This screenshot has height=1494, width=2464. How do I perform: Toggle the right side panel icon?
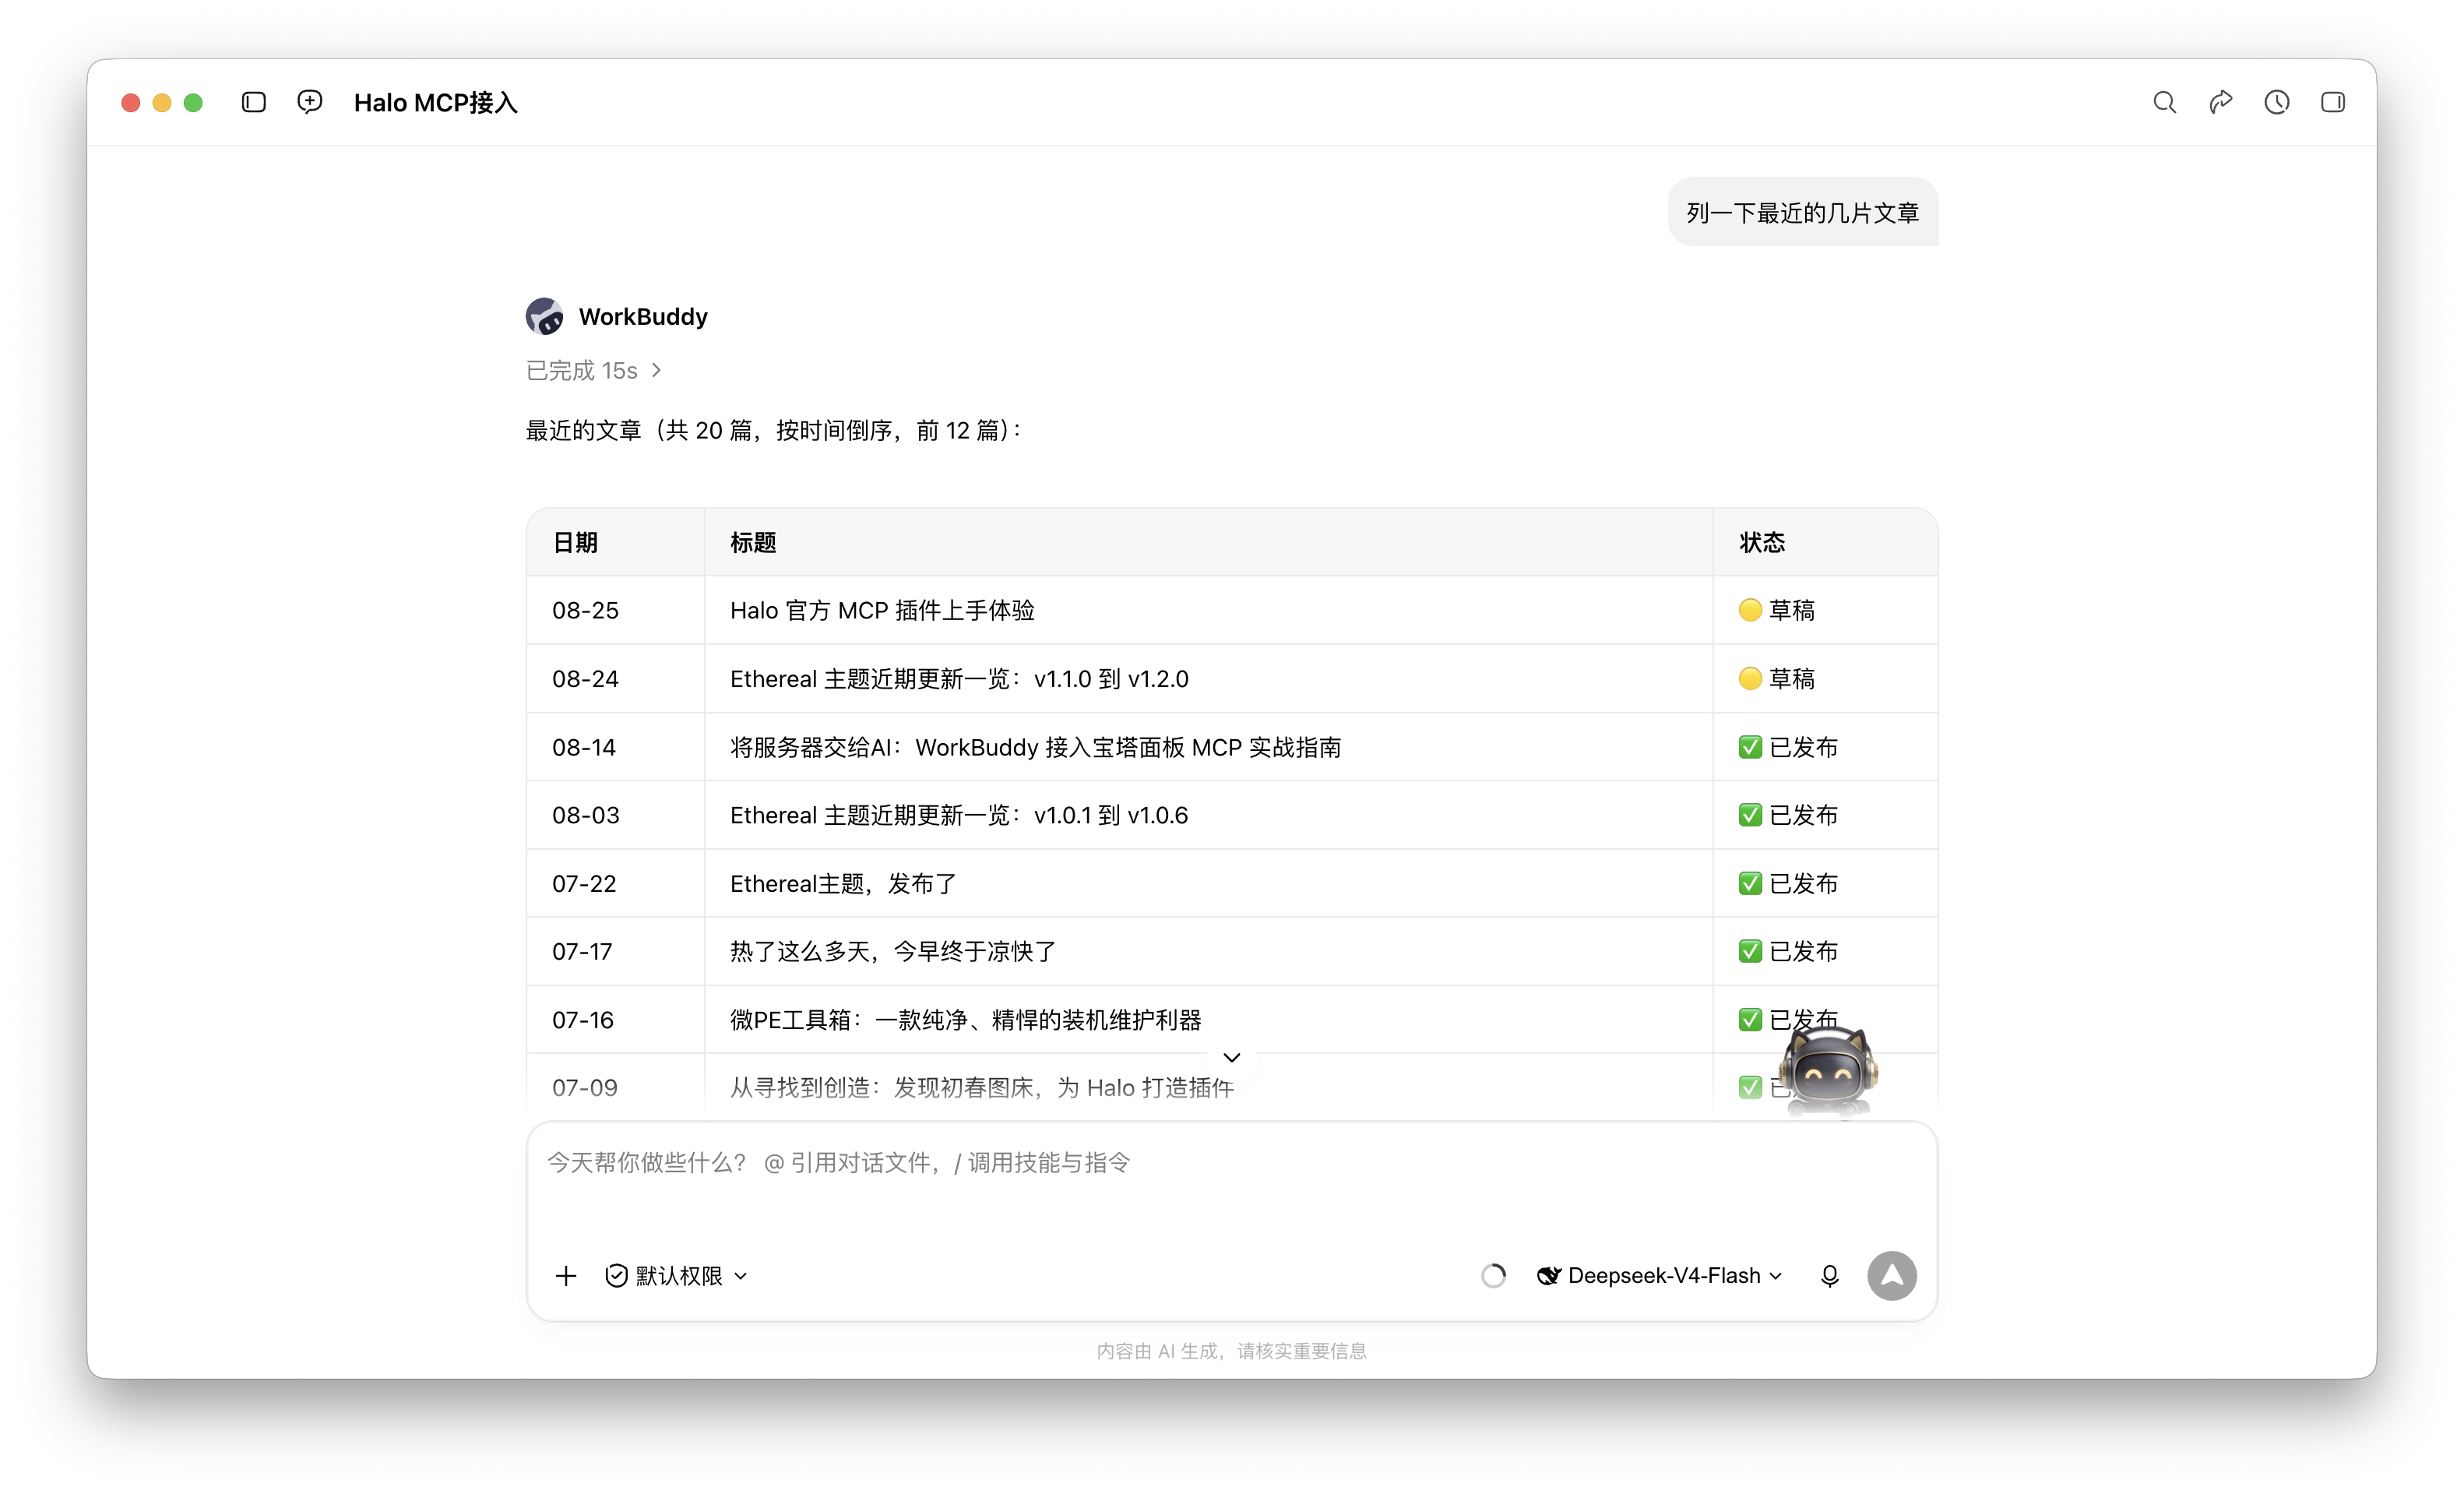click(x=2333, y=102)
